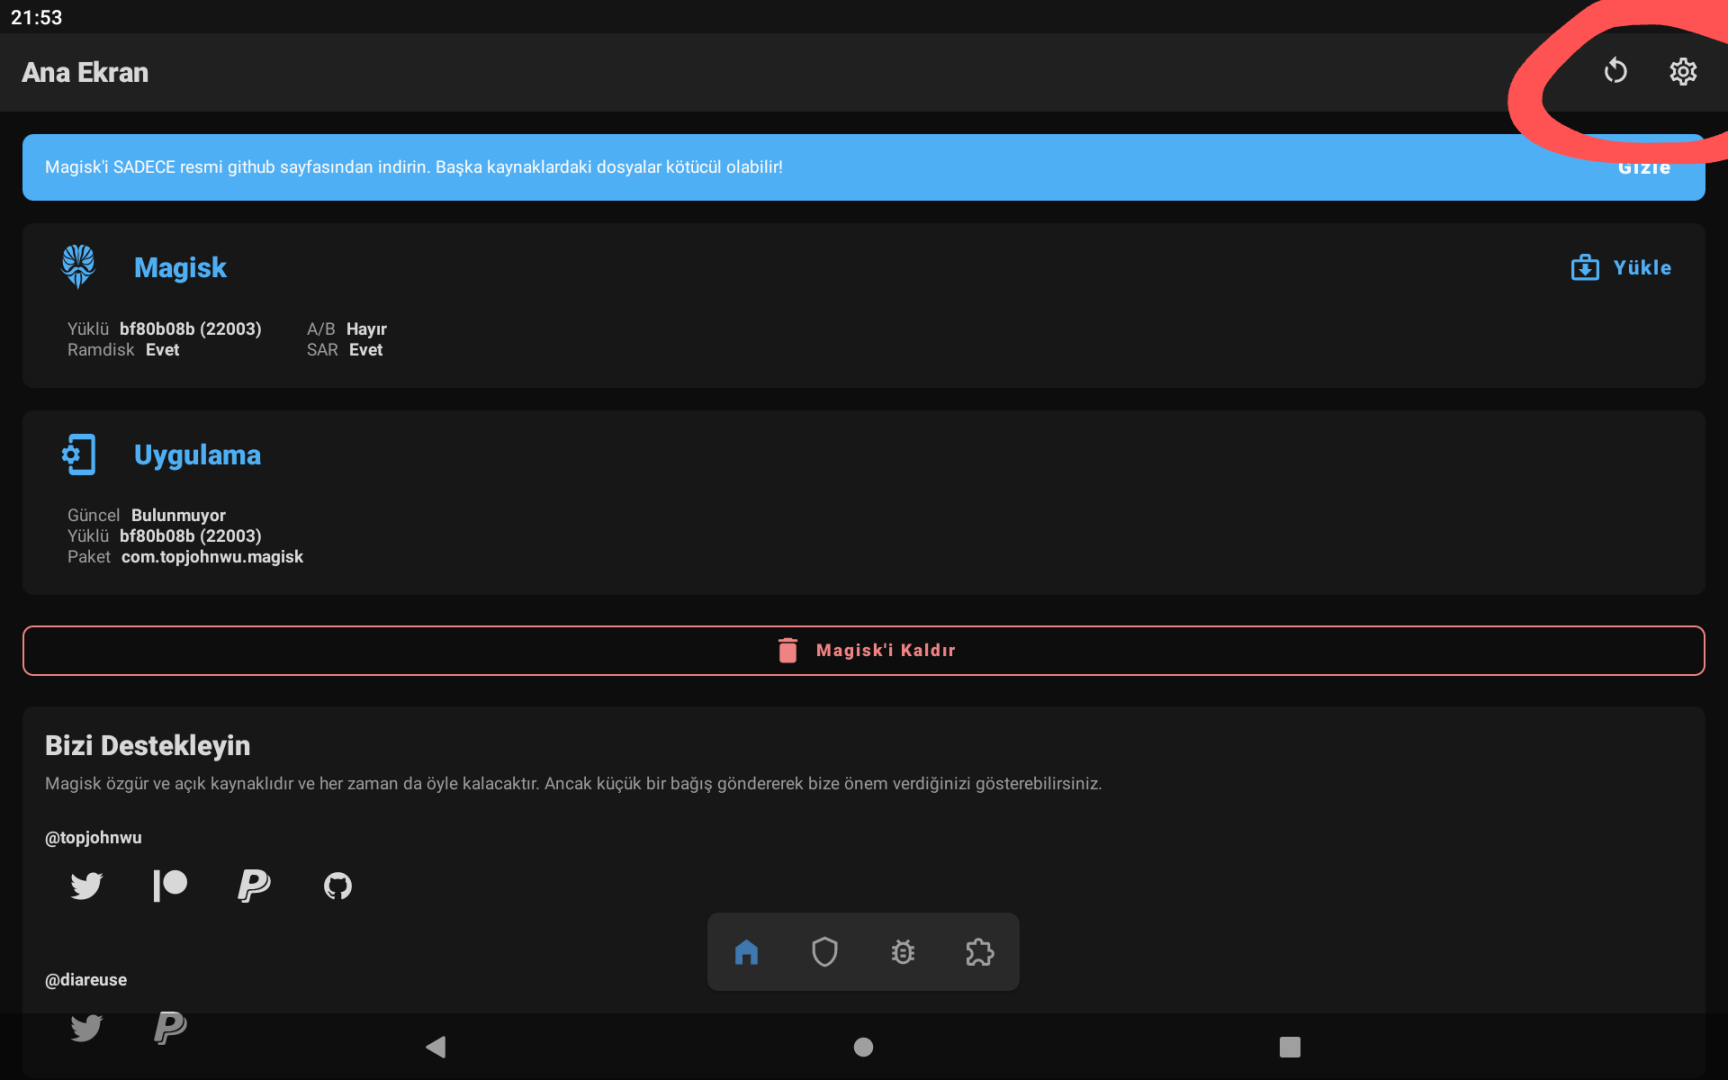Tap Android home circle button
Image resolution: width=1728 pixels, height=1080 pixels.
click(864, 1047)
